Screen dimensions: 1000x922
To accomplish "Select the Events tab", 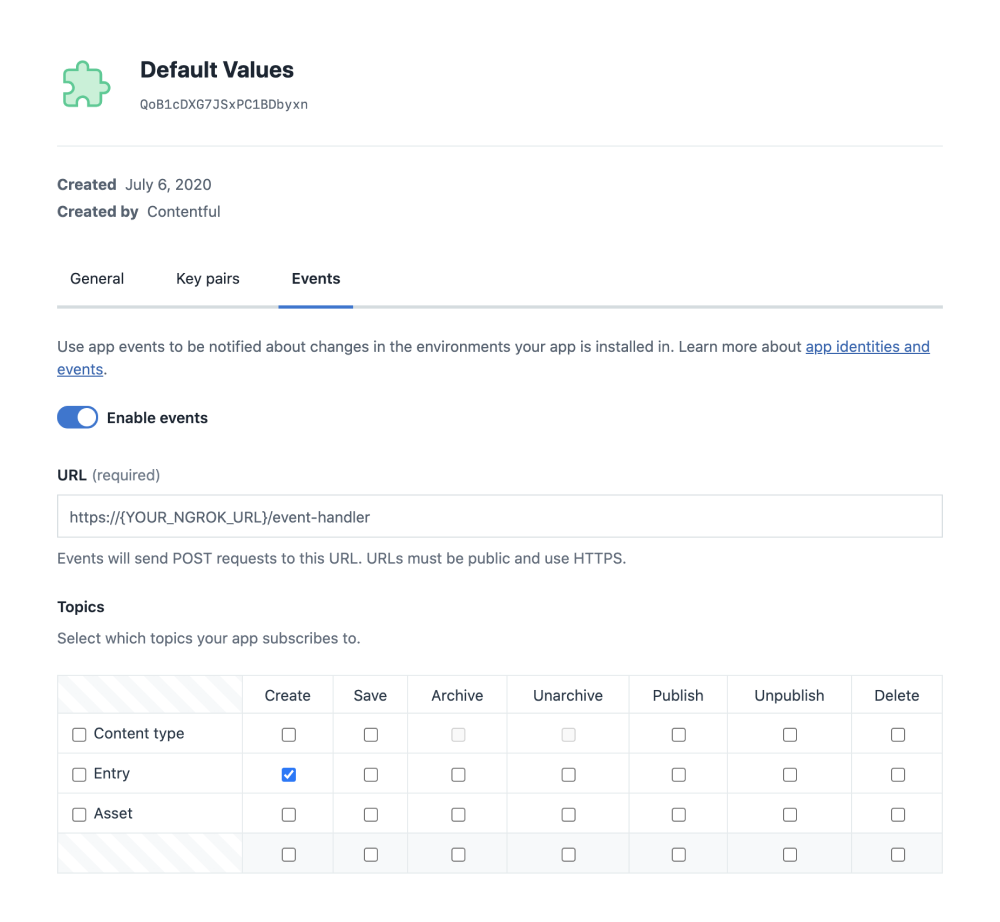I will click(316, 278).
